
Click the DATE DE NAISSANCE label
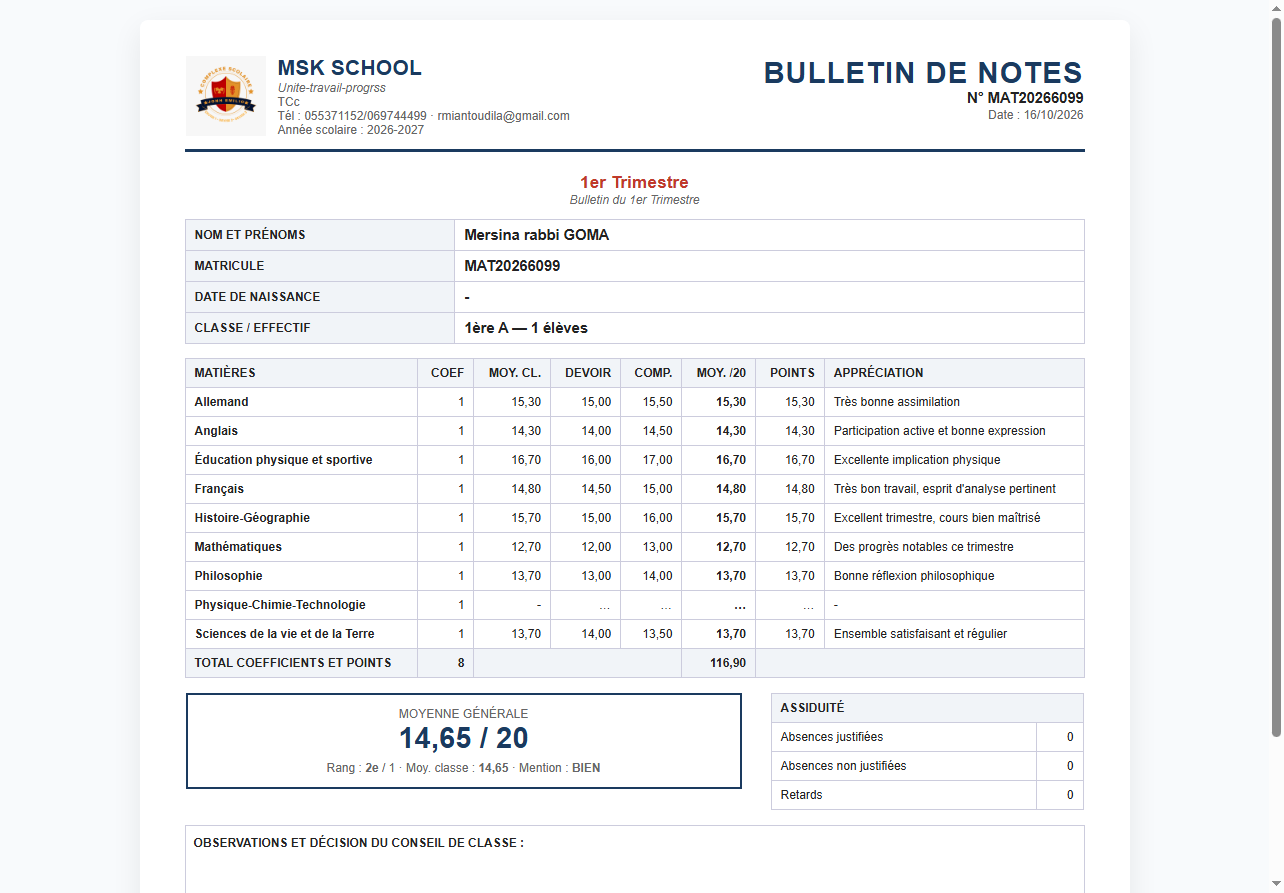pos(257,297)
